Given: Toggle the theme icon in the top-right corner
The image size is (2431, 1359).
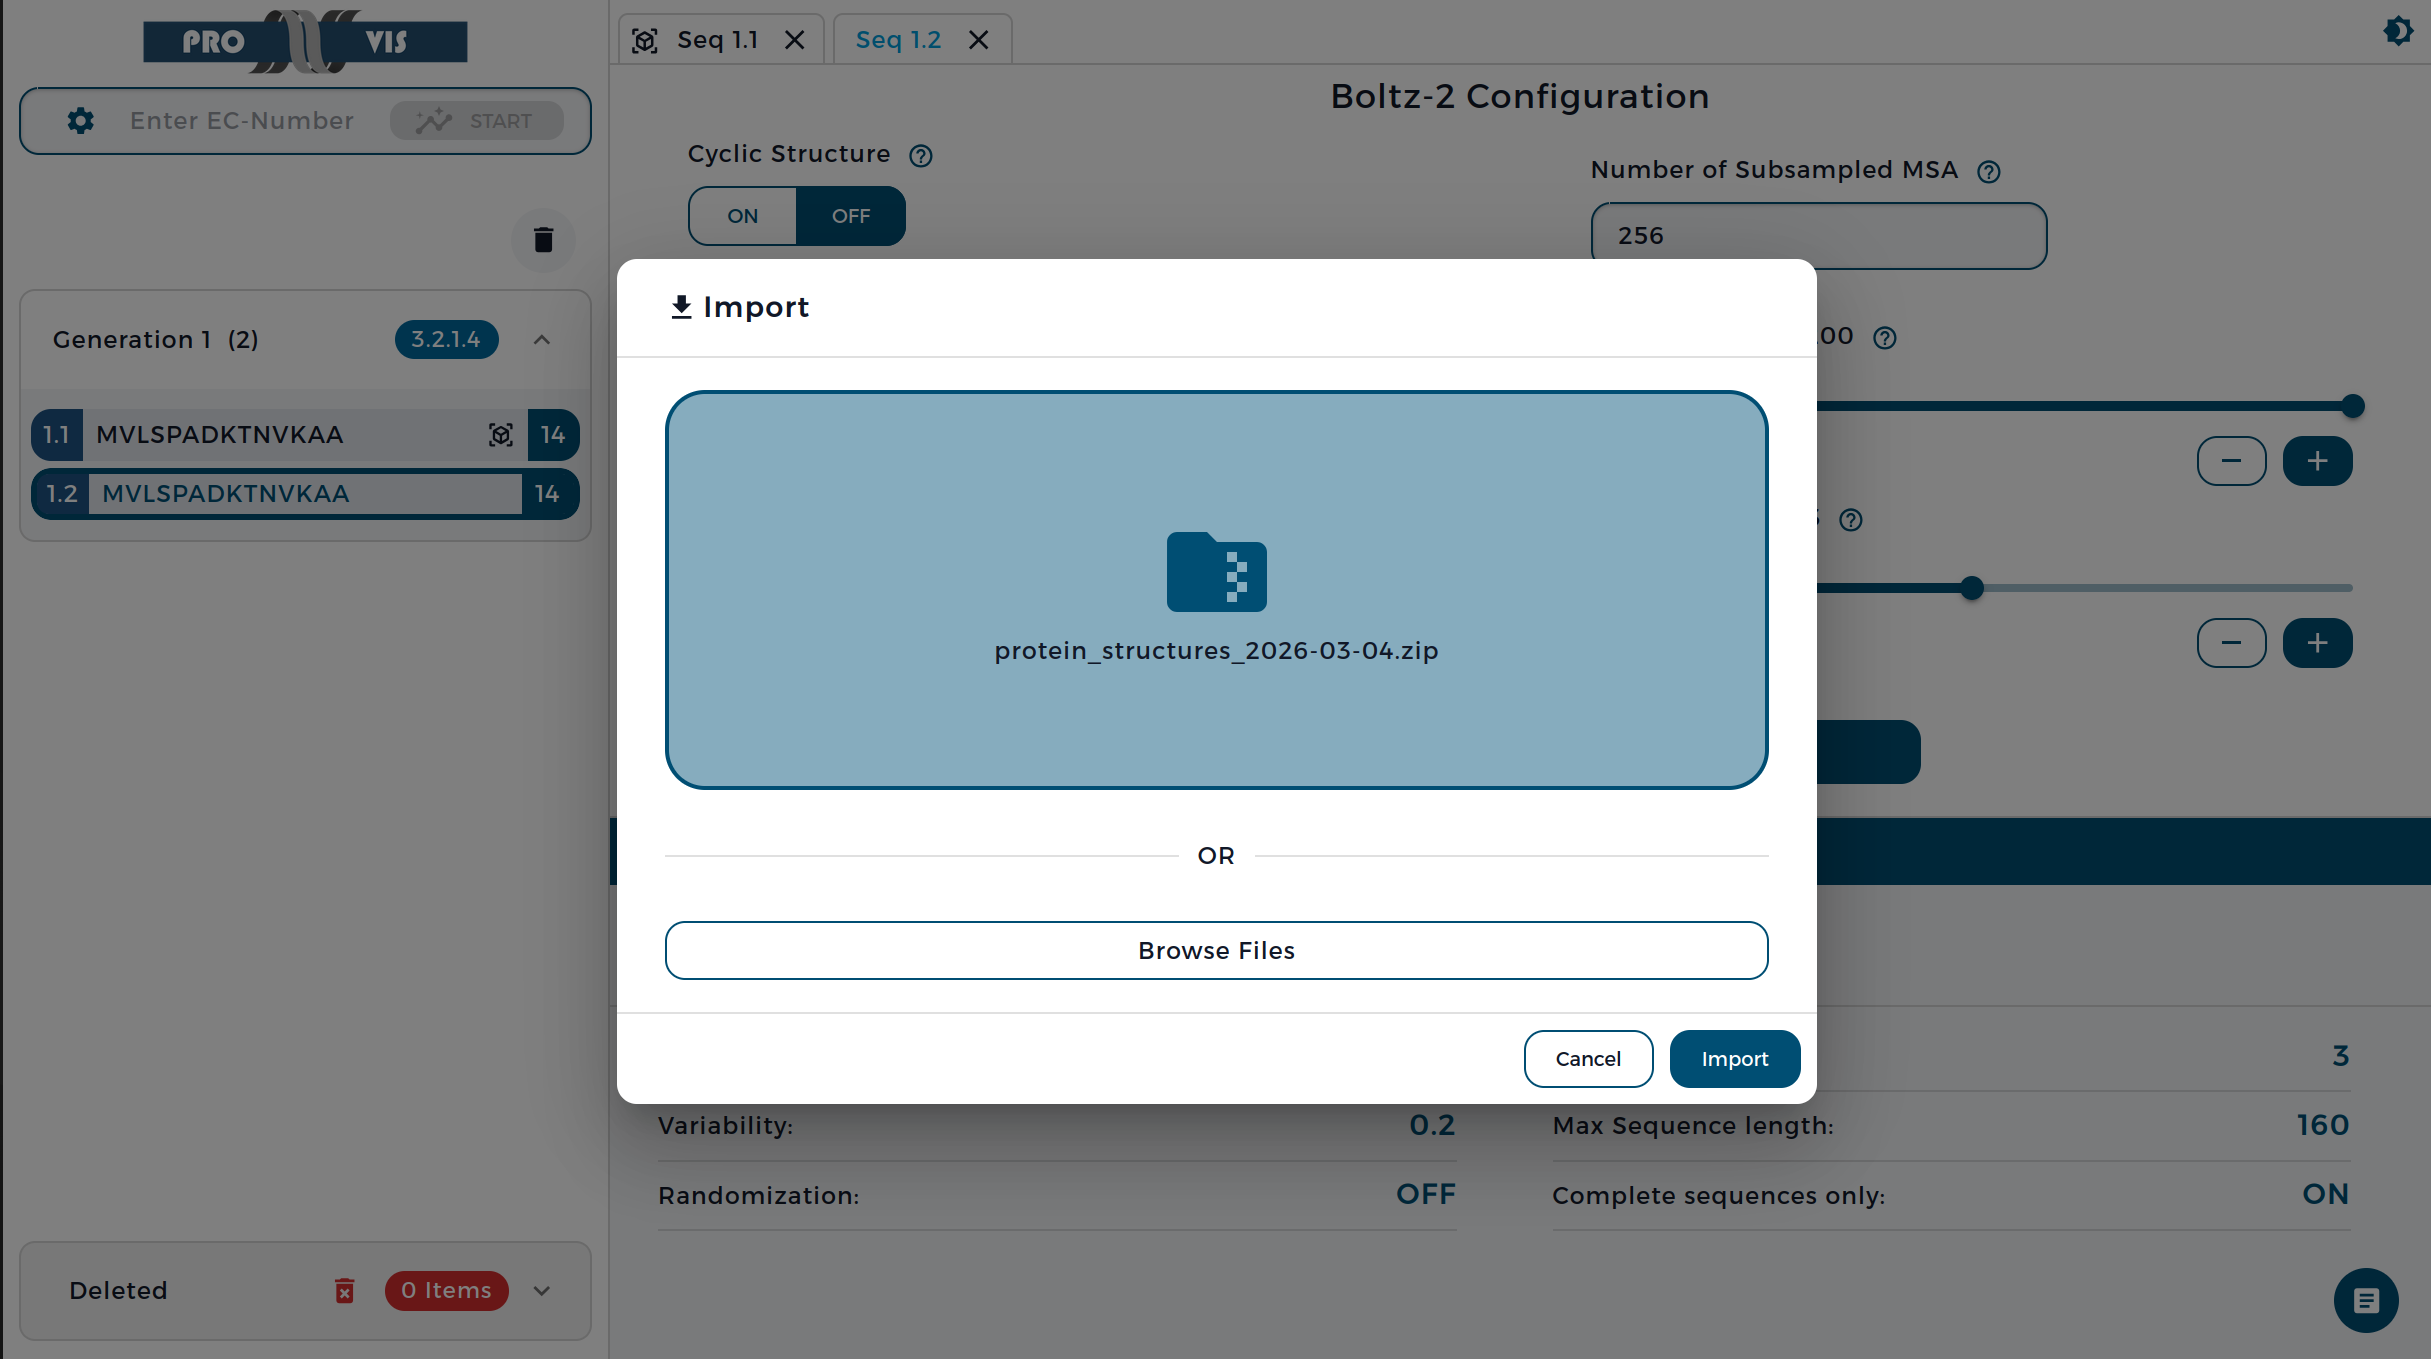Looking at the screenshot, I should 2397,30.
